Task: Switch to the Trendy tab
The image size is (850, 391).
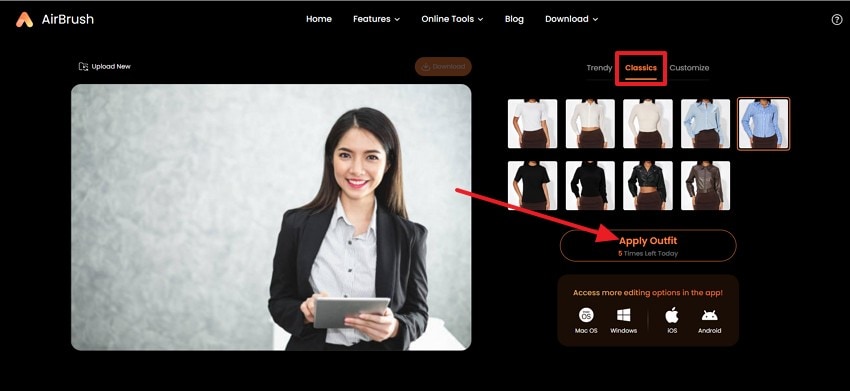Action: coord(599,68)
